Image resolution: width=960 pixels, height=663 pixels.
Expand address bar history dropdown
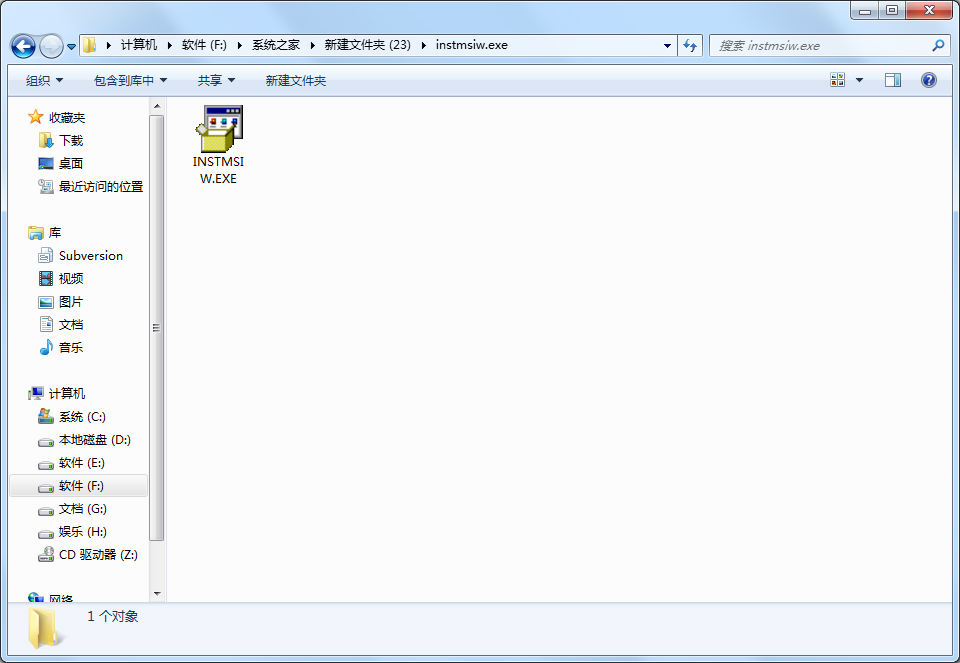[668, 45]
